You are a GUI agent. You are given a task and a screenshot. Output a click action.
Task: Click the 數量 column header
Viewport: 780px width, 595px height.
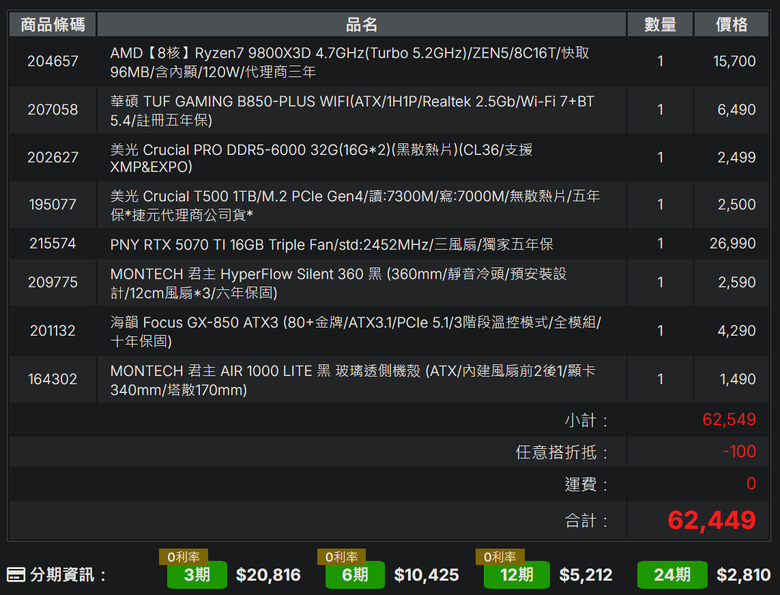660,24
